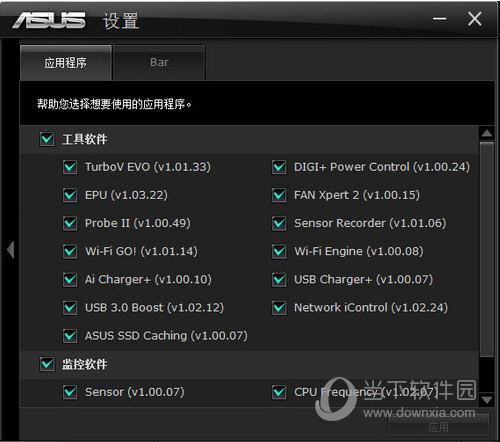Collapse the side panel with left arrow
Viewport: 500px width, 442px height.
pos(11,249)
